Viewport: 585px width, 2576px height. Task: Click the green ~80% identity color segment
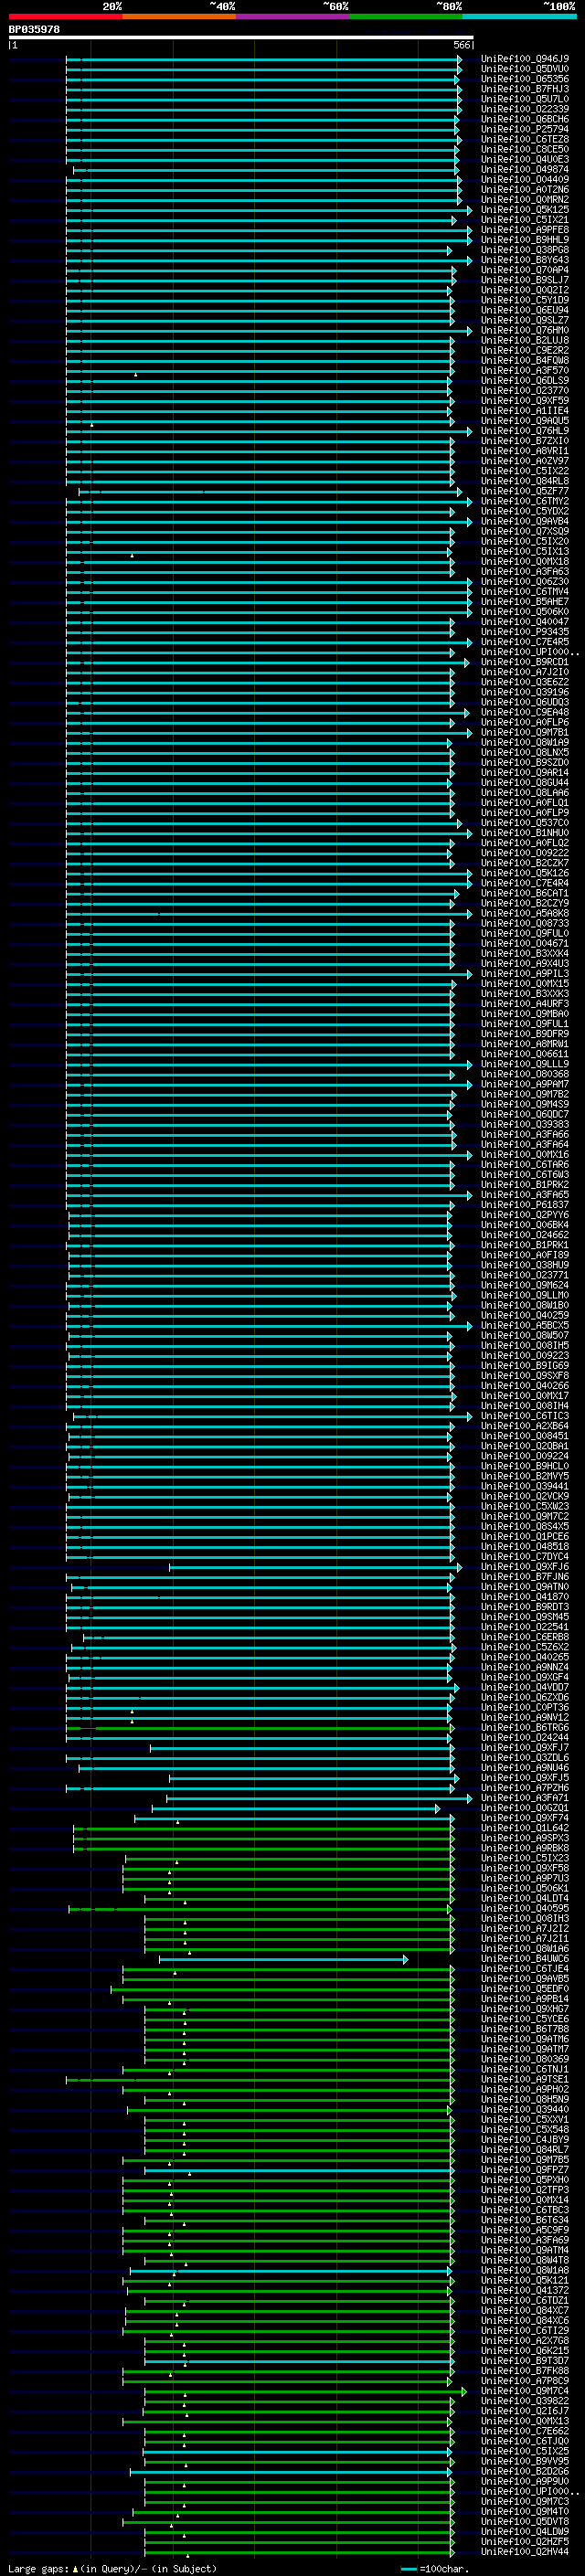click(406, 16)
